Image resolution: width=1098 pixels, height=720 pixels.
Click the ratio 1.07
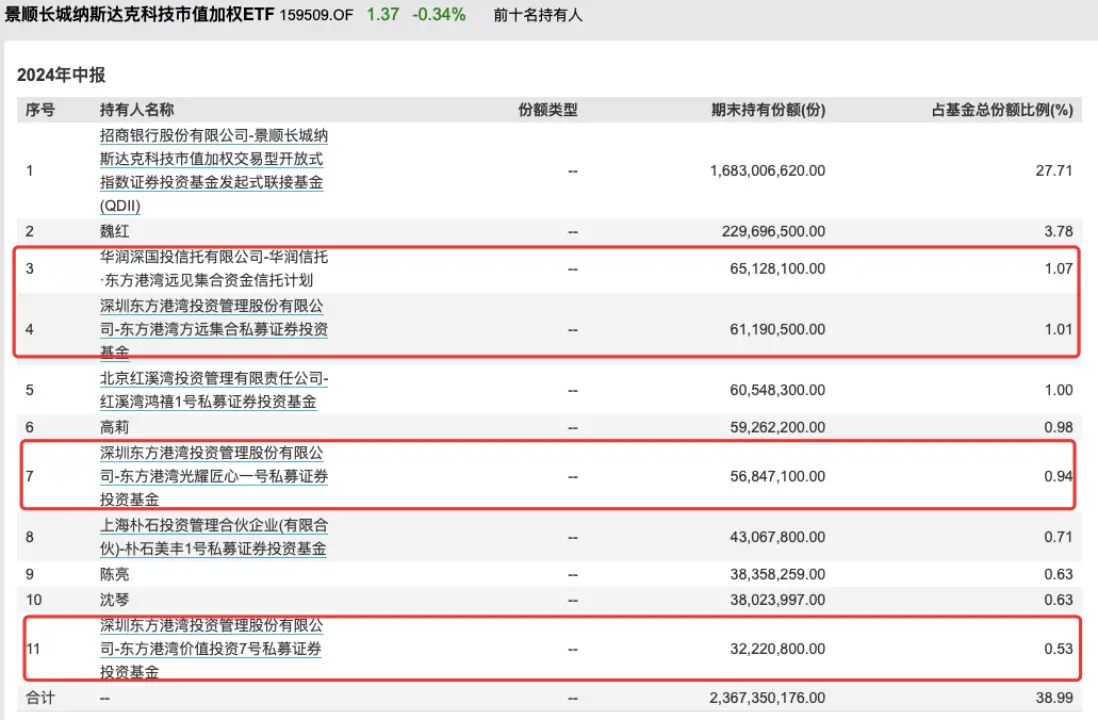click(x=1058, y=268)
